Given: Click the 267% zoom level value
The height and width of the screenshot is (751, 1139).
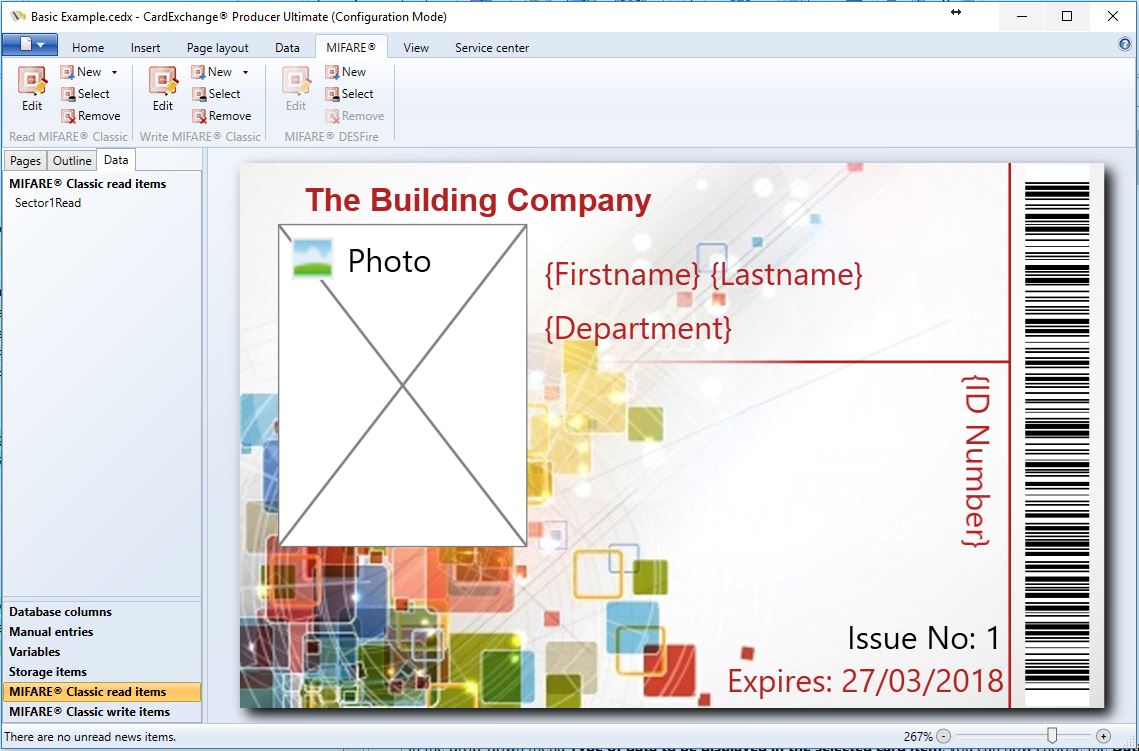Looking at the screenshot, I should coord(918,736).
